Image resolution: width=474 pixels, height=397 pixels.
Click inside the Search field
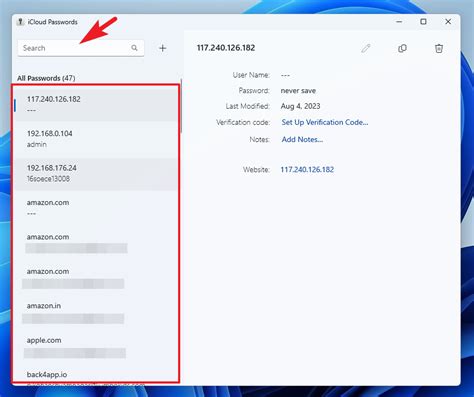(81, 48)
